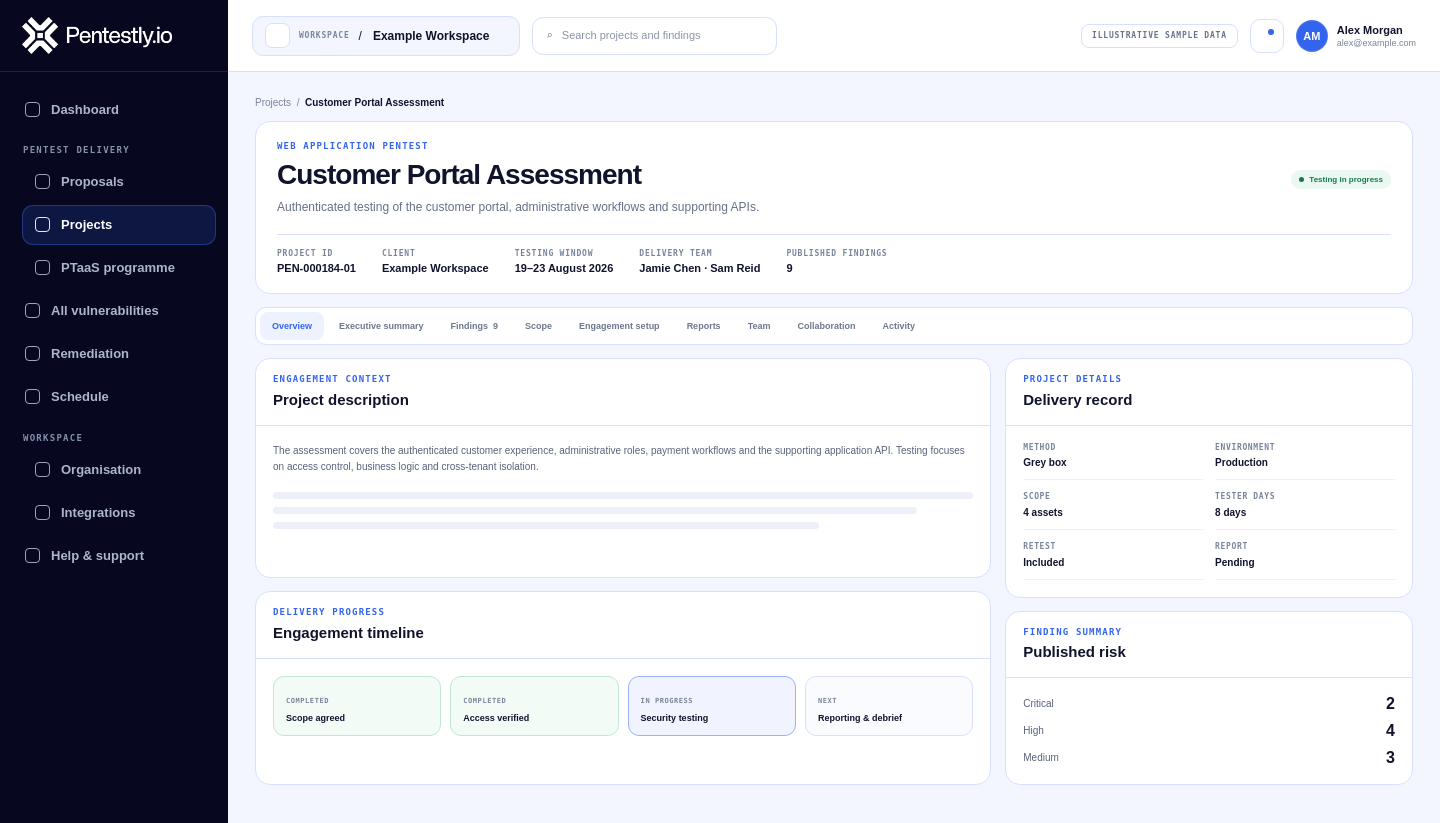Click the Pentestly.io logo
The image size is (1440, 823).
click(97, 35)
